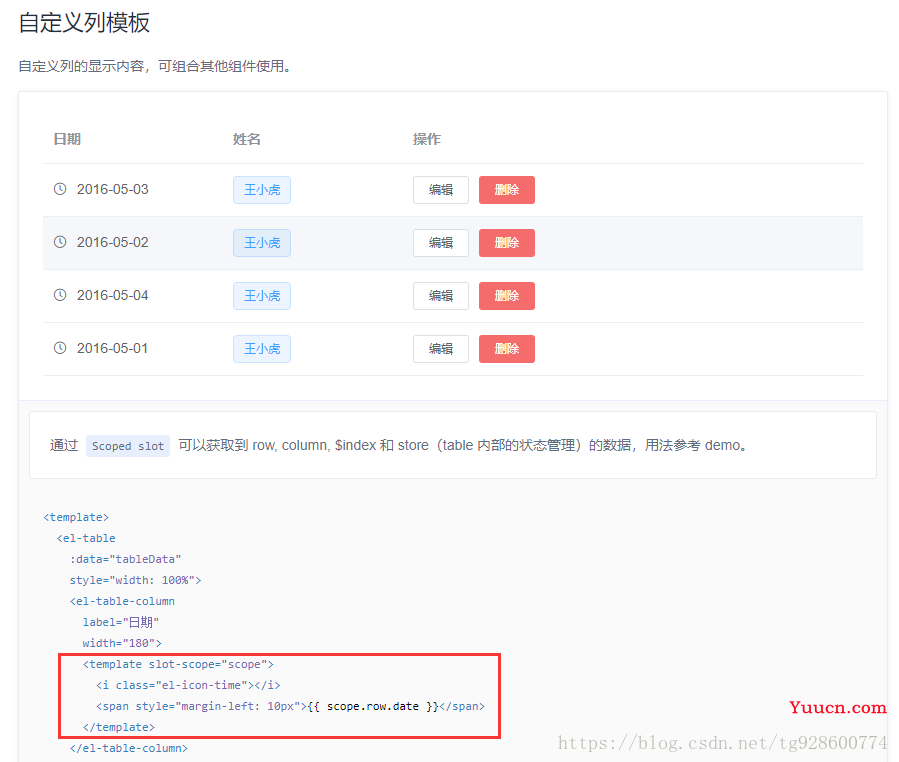
Task: Click the 操作 column header
Action: [427, 139]
